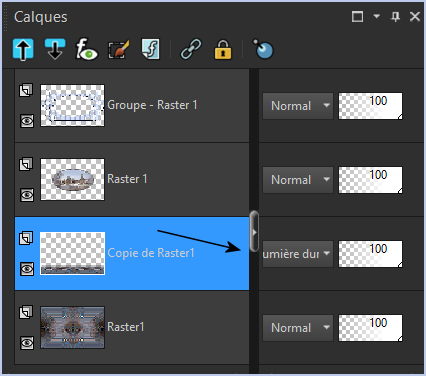Select the Groupe - Raster 1 layer name
426x376 pixels.
coord(152,105)
